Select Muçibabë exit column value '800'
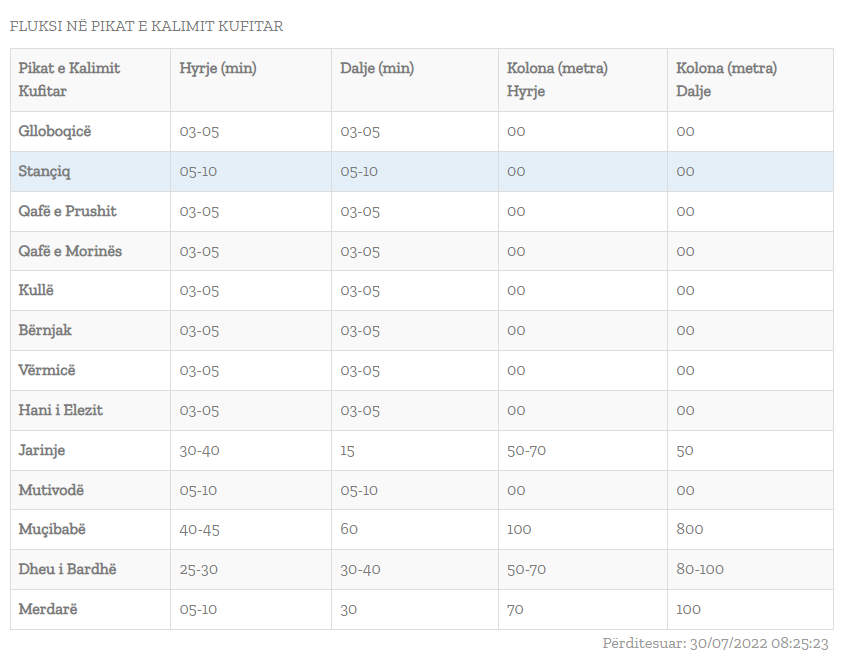845x667 pixels. 690,529
